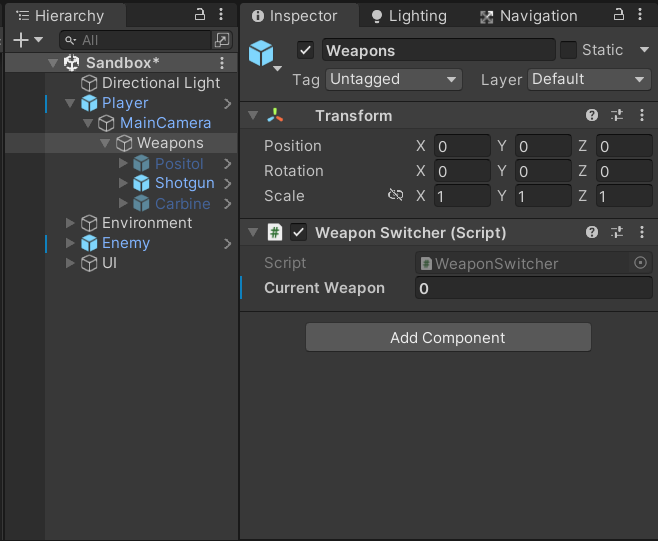Switch to the Lighting tab

pos(409,16)
